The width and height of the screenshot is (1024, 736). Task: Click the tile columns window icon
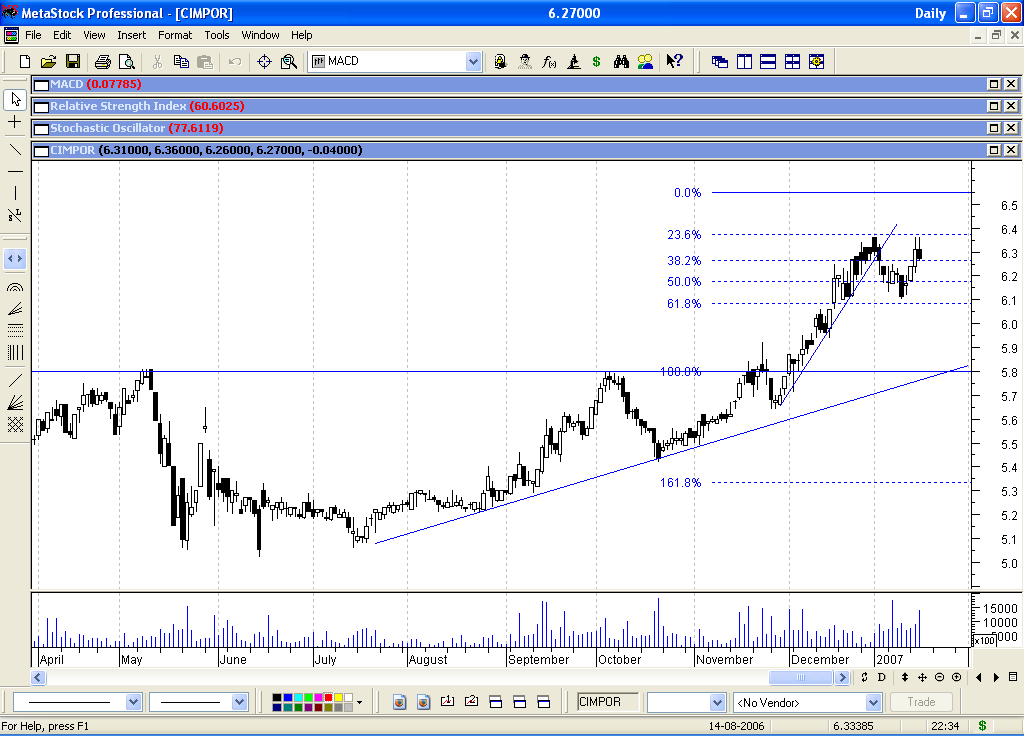(744, 61)
